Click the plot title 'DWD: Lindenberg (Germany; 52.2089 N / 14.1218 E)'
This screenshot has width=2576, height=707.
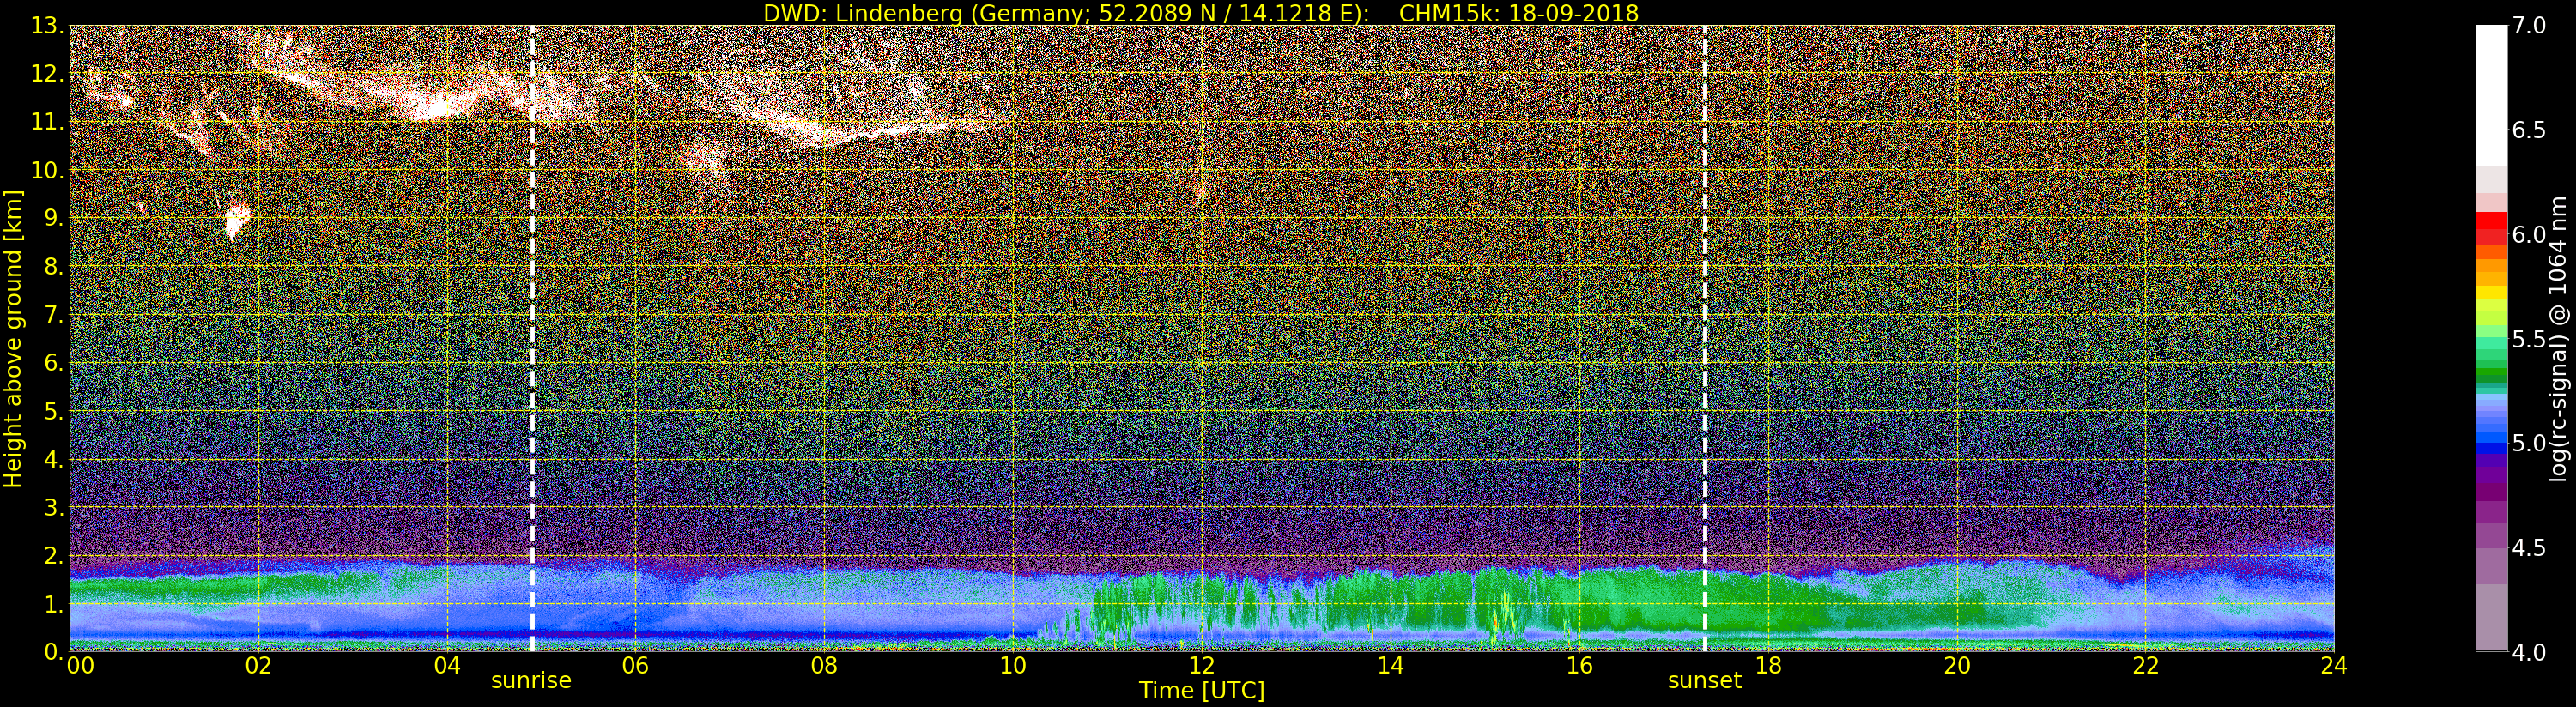point(1066,13)
